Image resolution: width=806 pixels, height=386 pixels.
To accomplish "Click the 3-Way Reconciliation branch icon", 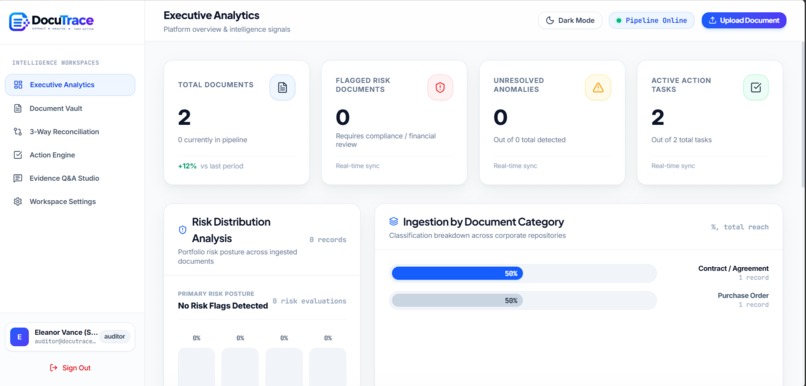I will pyautogui.click(x=18, y=132).
